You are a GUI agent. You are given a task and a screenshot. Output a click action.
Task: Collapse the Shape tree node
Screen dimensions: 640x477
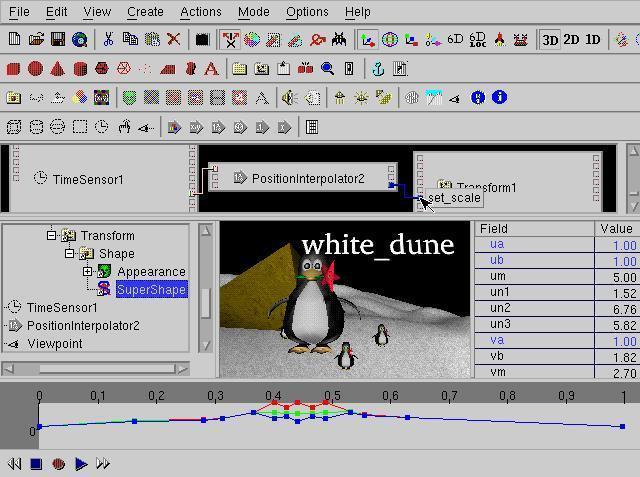click(69, 253)
